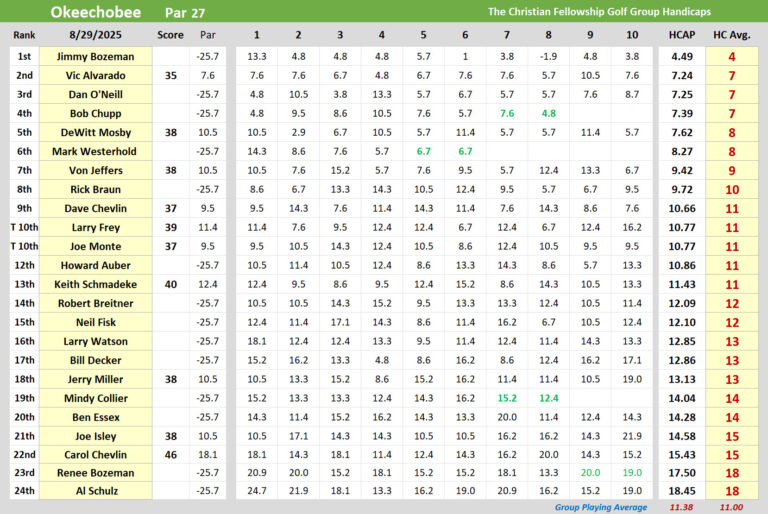
Task: Click Renee Bozeman's name cell
Action: coord(96,473)
